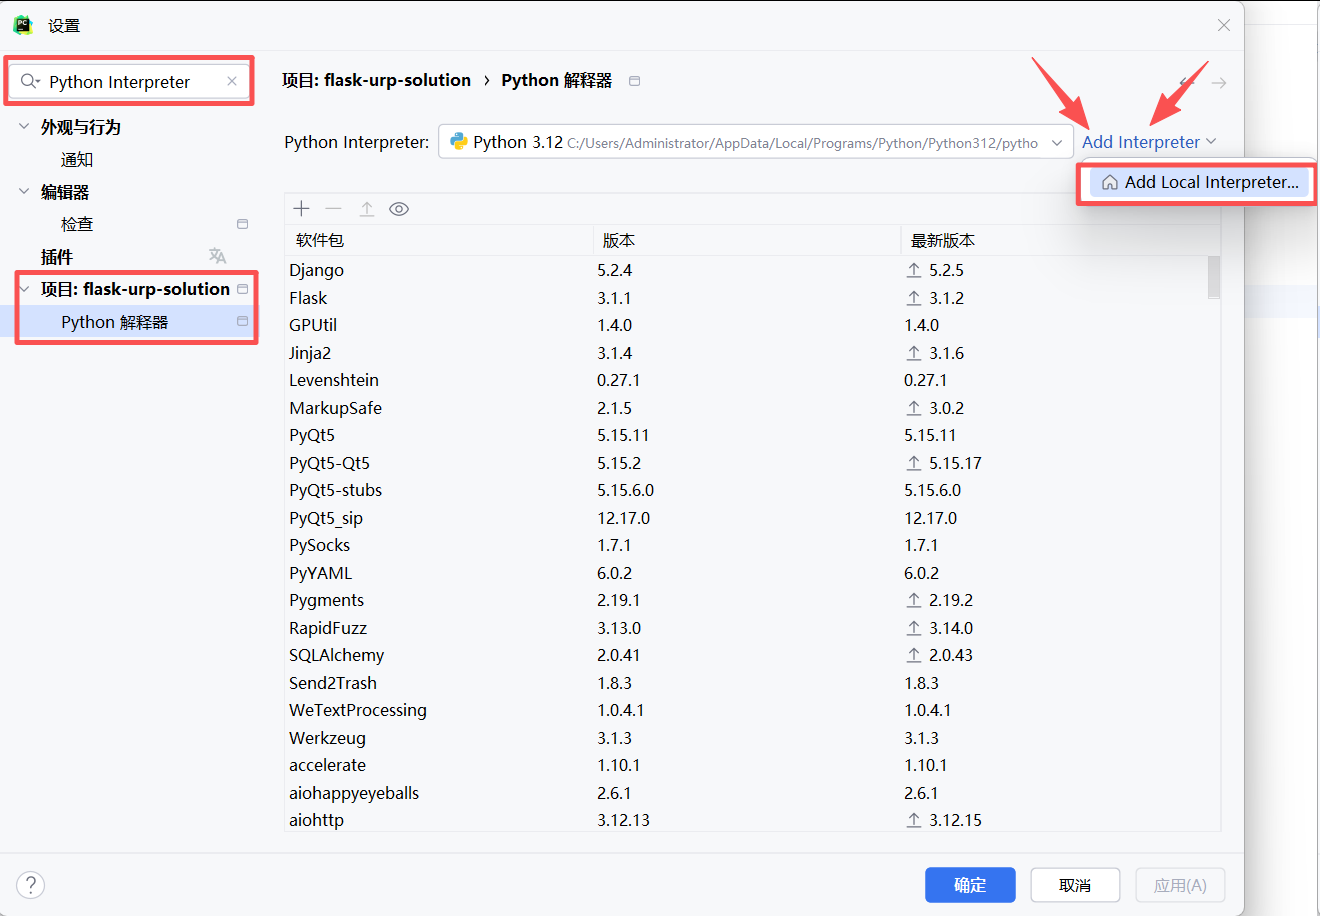Select the WeTextProcessing package row
Screen dimensions: 1320x916
(746, 710)
